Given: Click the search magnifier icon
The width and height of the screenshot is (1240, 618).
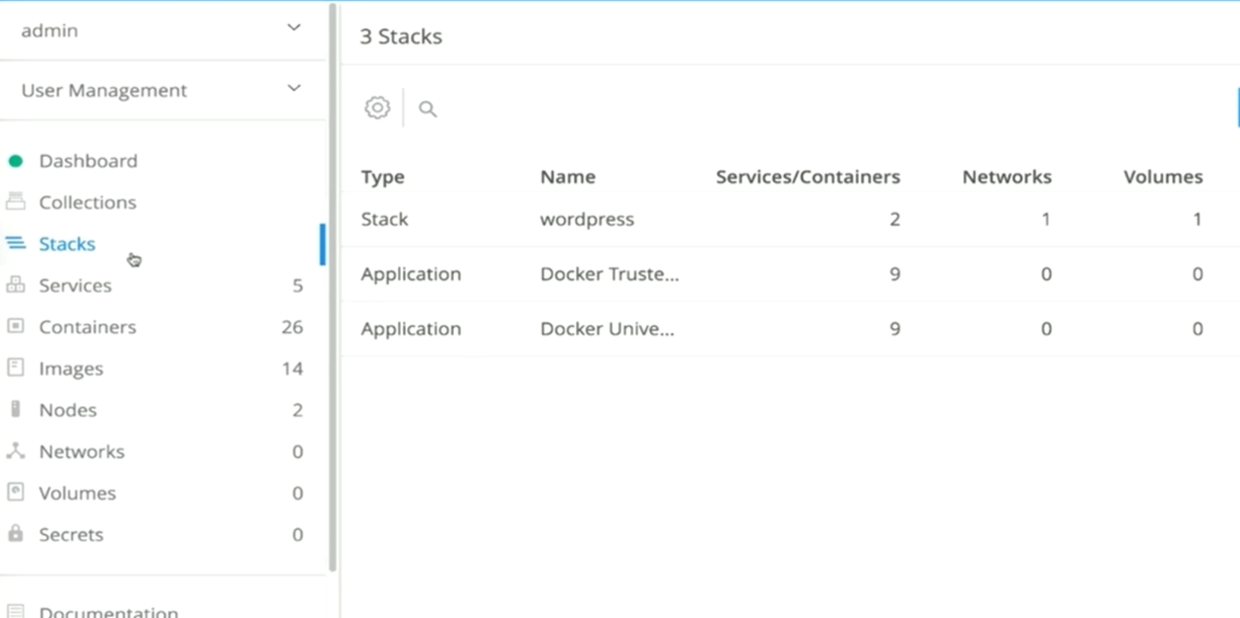Looking at the screenshot, I should point(428,109).
